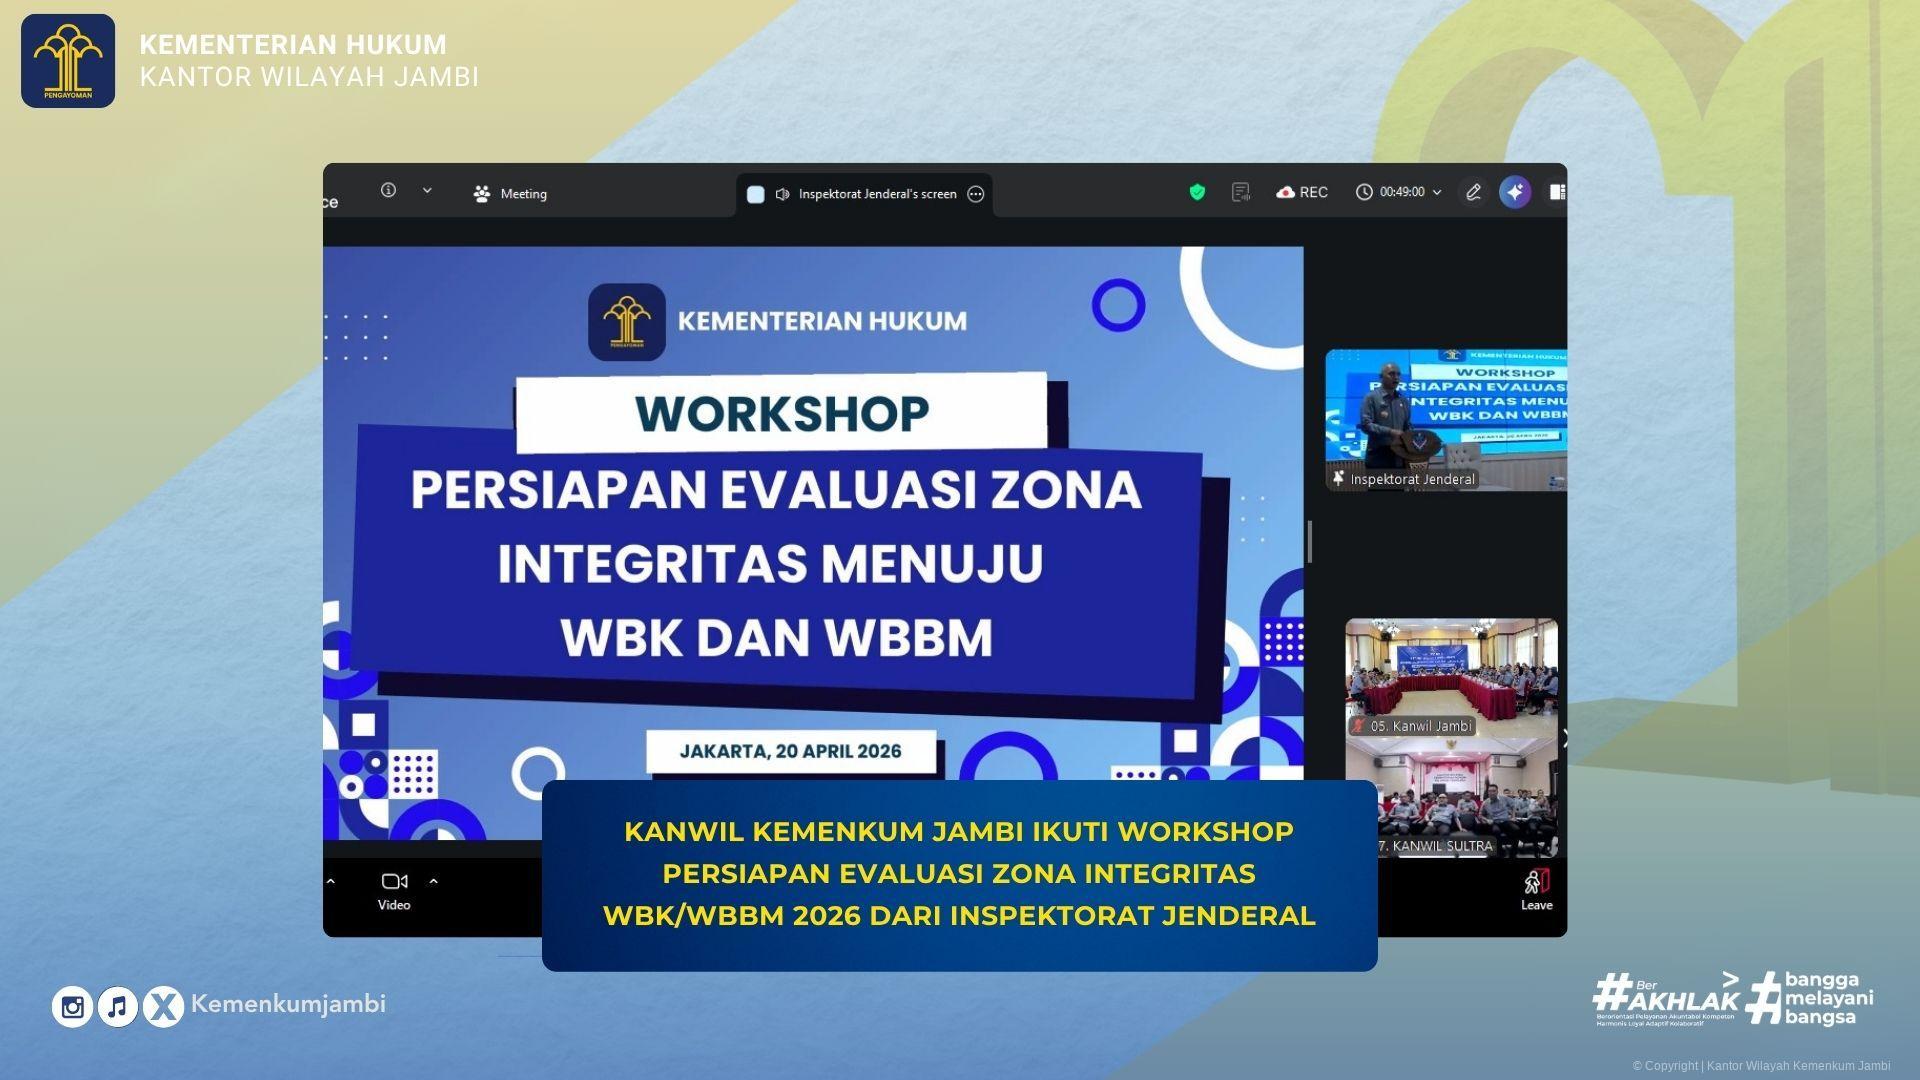
Task: Select the Meeting tab
Action: pos(510,193)
